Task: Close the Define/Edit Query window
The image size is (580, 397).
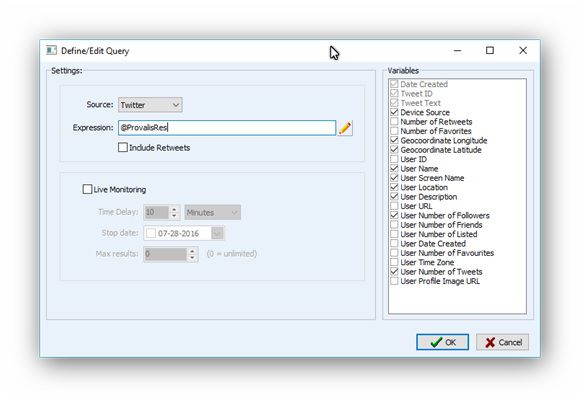Action: coord(523,50)
